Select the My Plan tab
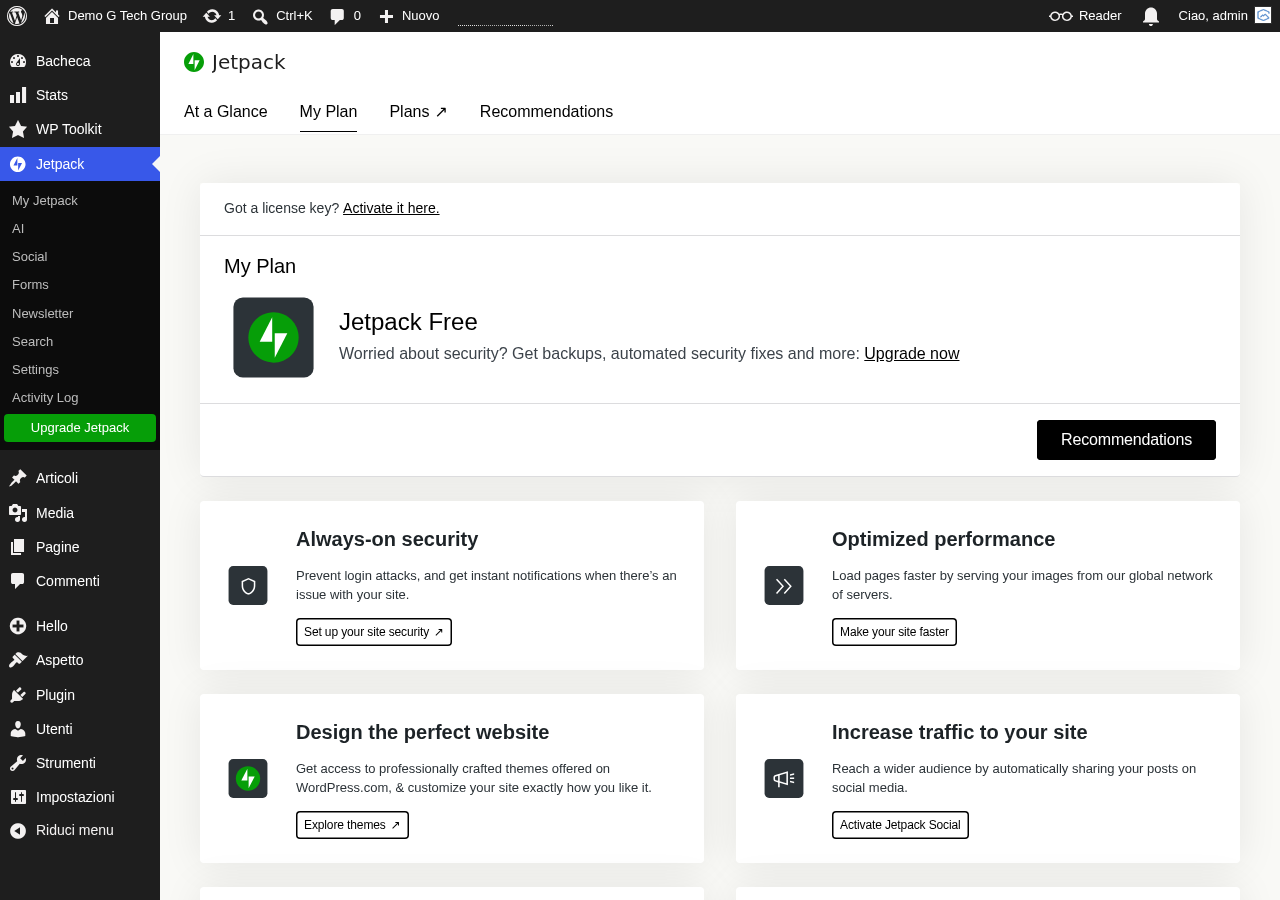This screenshot has width=1280, height=900. (x=328, y=112)
